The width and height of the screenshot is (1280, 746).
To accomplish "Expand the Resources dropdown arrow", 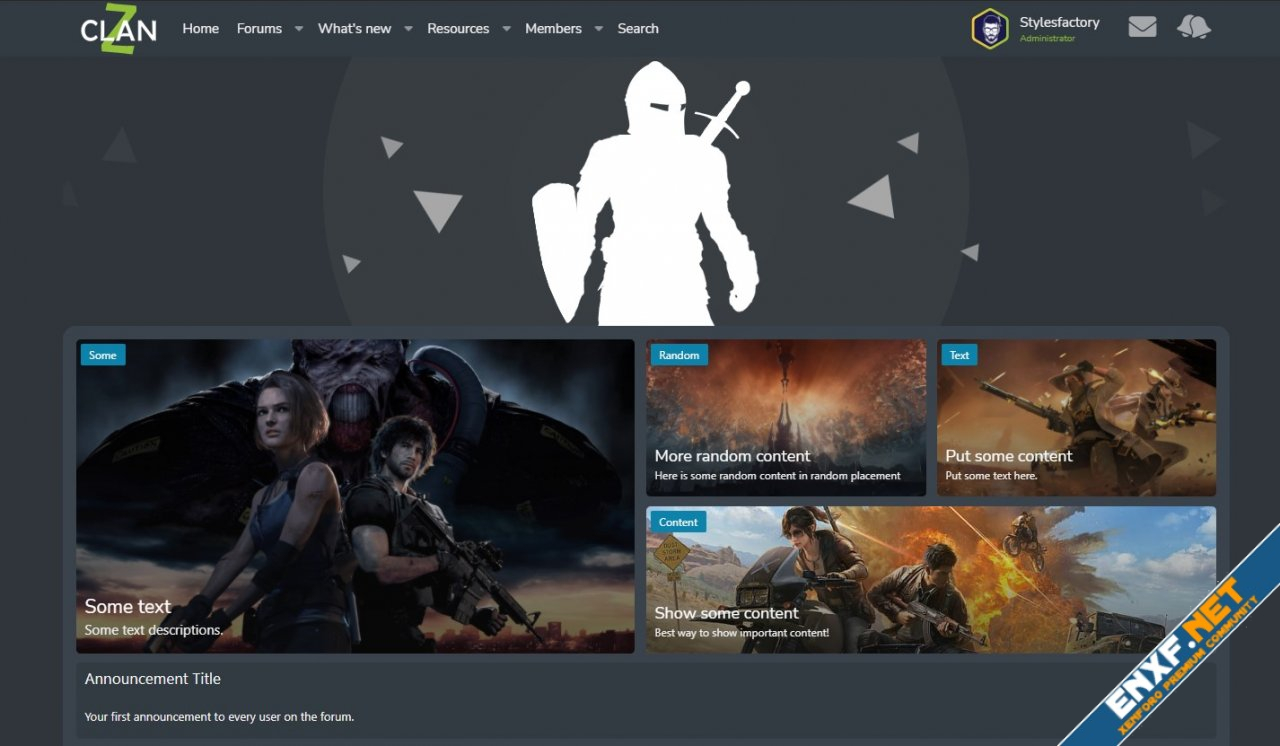I will (x=506, y=29).
